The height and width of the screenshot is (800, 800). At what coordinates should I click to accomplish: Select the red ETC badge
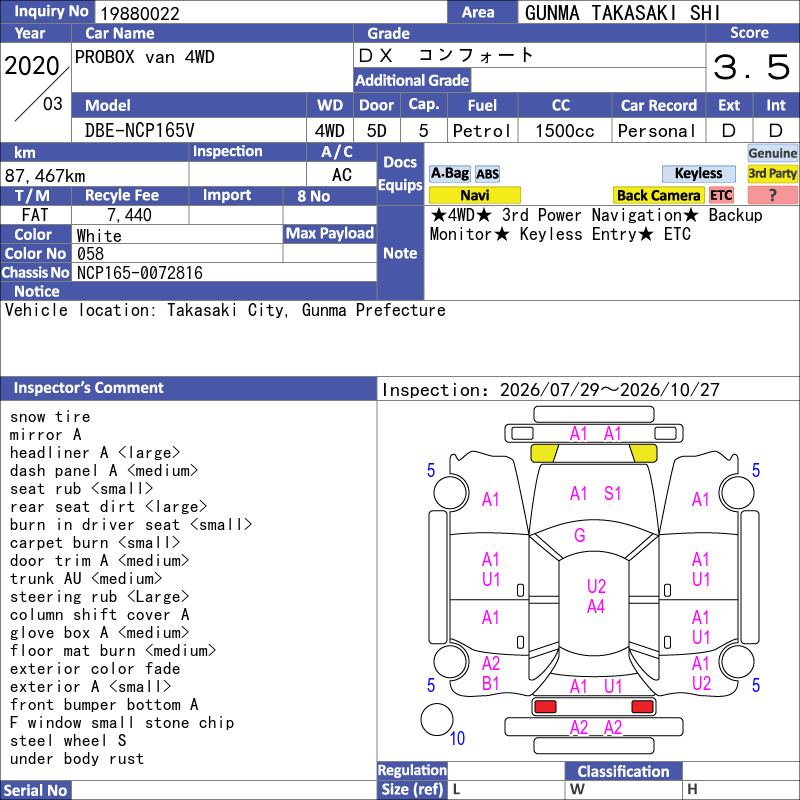coord(721,195)
